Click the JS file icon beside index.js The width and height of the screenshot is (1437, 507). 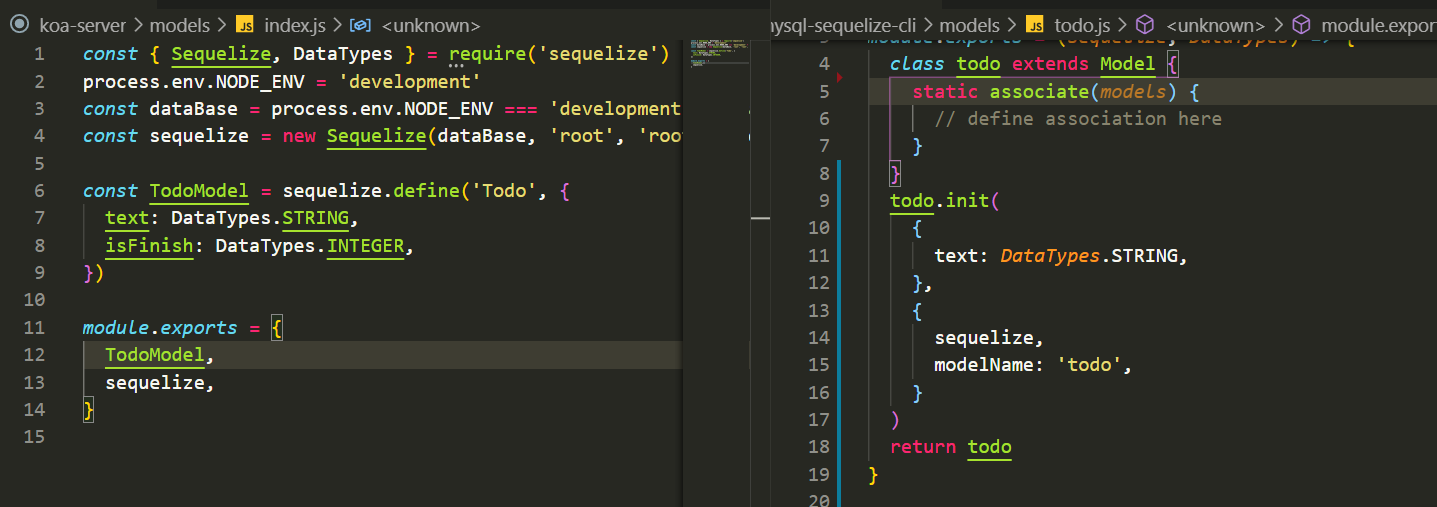pos(245,25)
